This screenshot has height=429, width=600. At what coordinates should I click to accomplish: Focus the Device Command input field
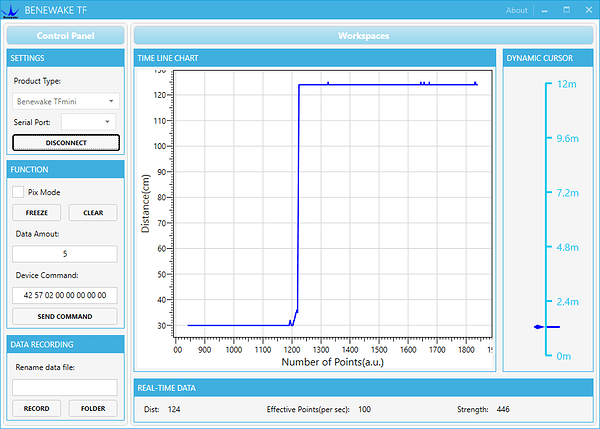(x=65, y=295)
